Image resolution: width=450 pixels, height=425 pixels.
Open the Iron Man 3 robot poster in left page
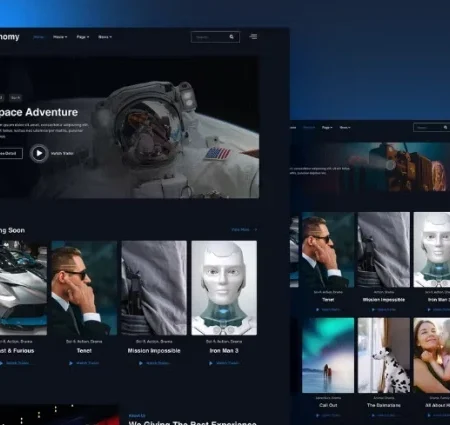(x=224, y=288)
